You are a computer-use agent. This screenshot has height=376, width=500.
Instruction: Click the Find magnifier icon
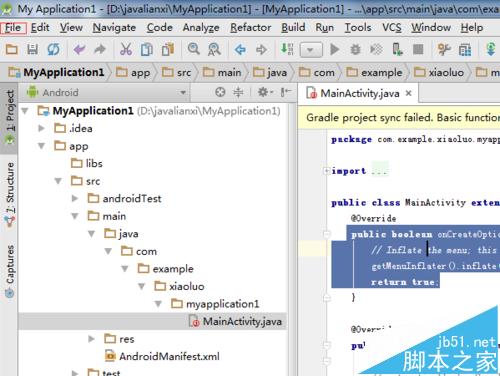pyautogui.click(x=194, y=49)
